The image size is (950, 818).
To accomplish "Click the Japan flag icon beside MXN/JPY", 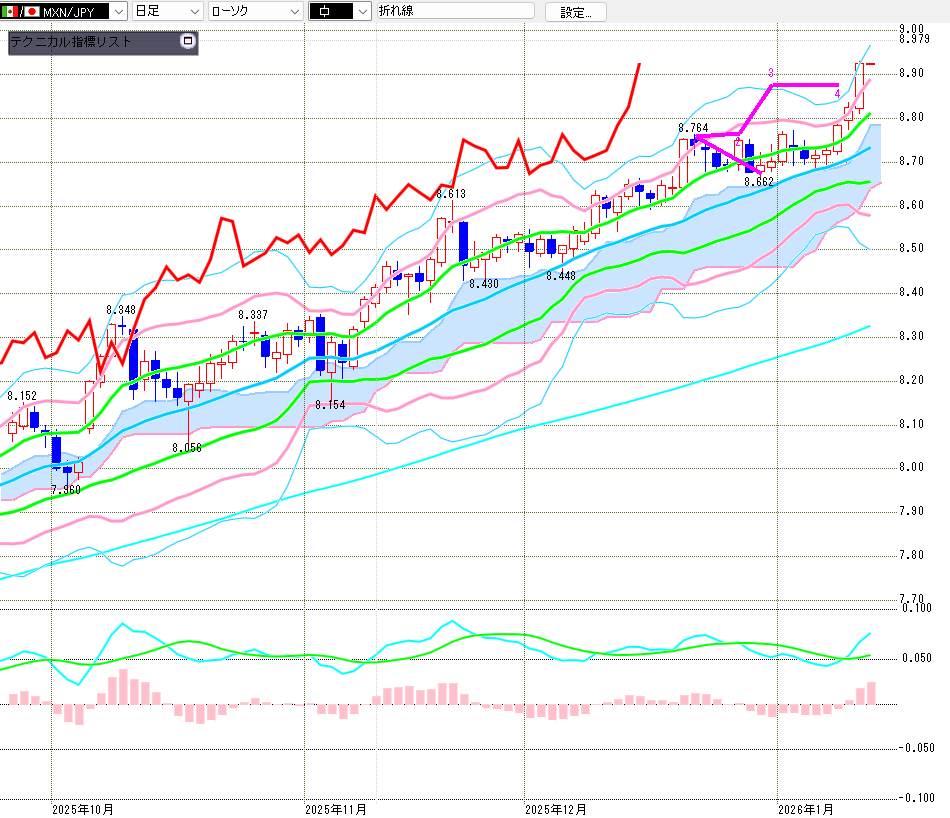I will pyautogui.click(x=31, y=12).
